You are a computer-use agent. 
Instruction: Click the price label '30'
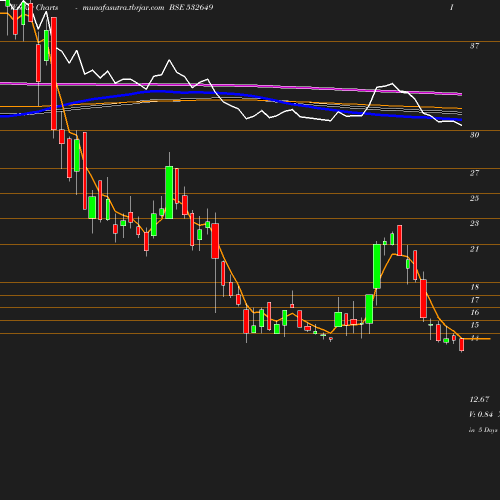[474, 135]
